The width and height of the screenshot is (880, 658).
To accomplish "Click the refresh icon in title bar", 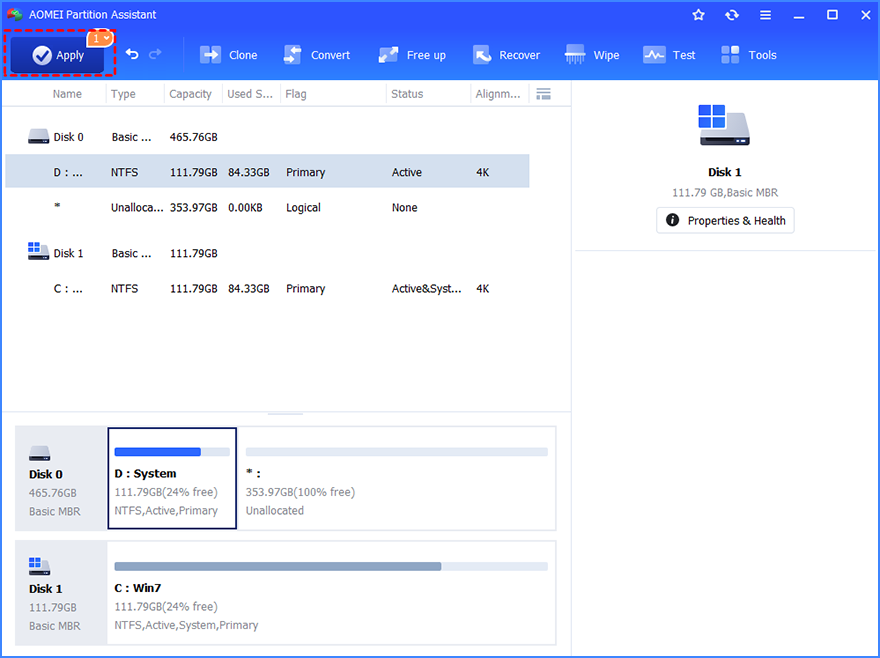I will 732,15.
